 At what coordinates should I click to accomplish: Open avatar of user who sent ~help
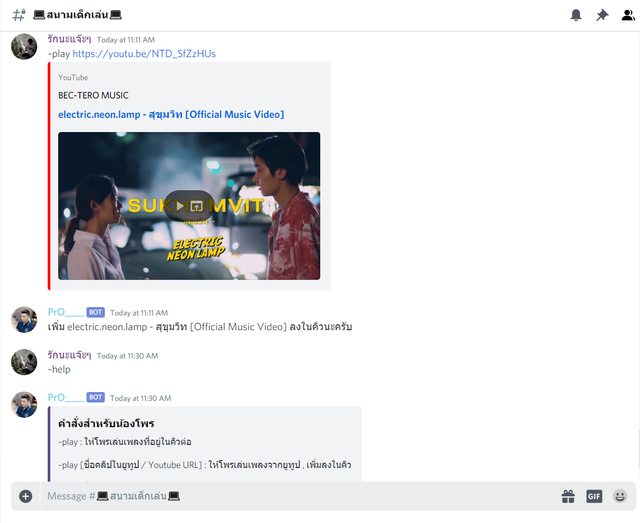[24, 362]
